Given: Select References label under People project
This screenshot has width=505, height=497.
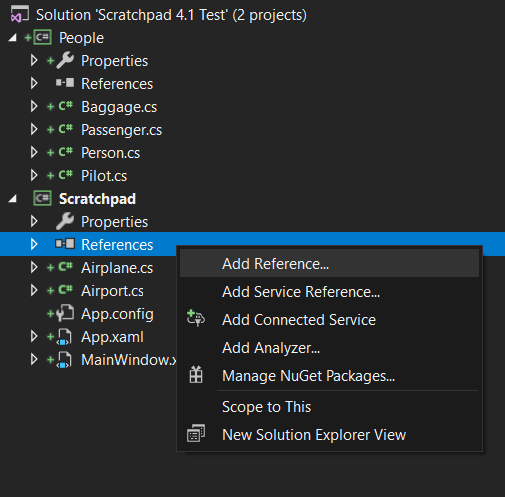Looking at the screenshot, I should (x=117, y=84).
